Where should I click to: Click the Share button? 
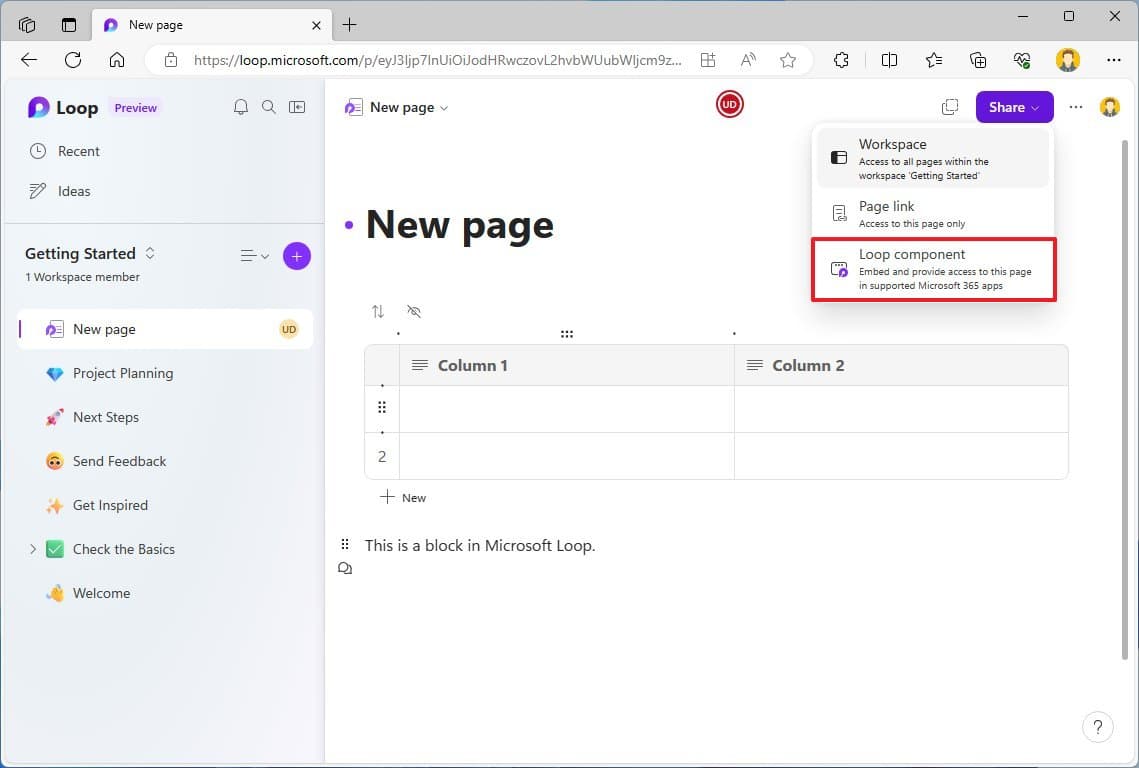pyautogui.click(x=1014, y=107)
